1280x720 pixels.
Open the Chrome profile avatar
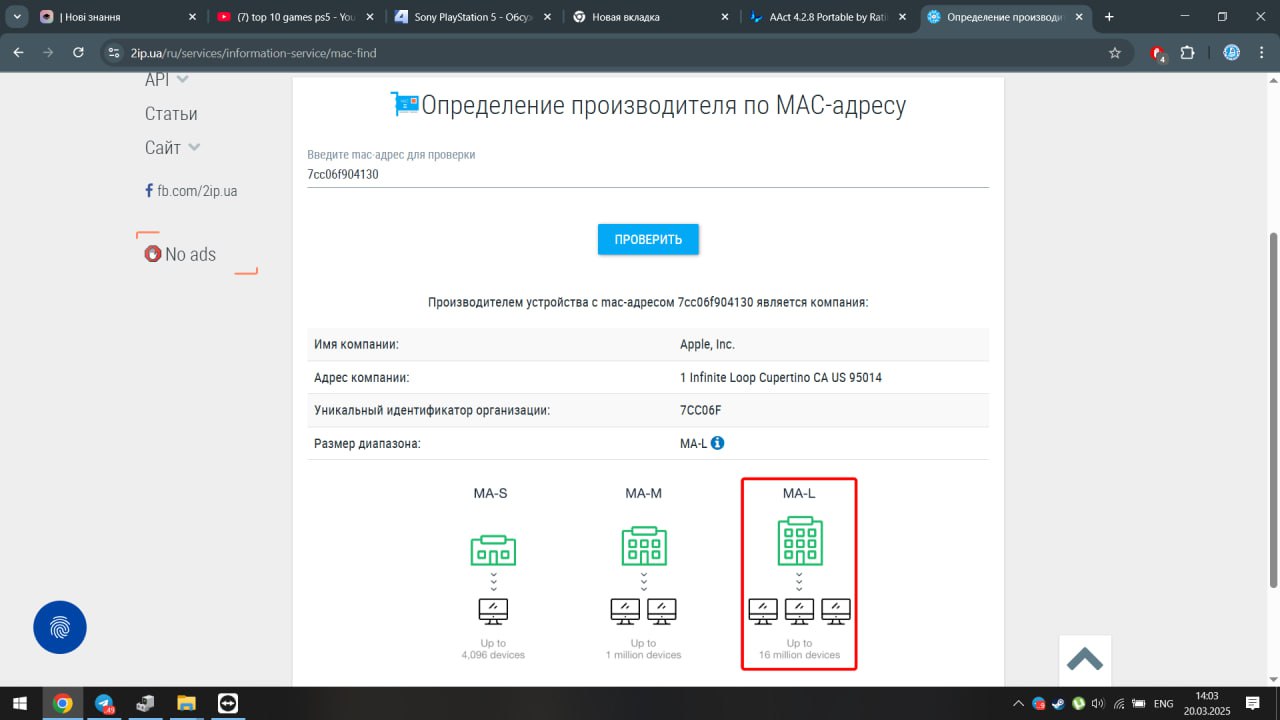(1232, 53)
